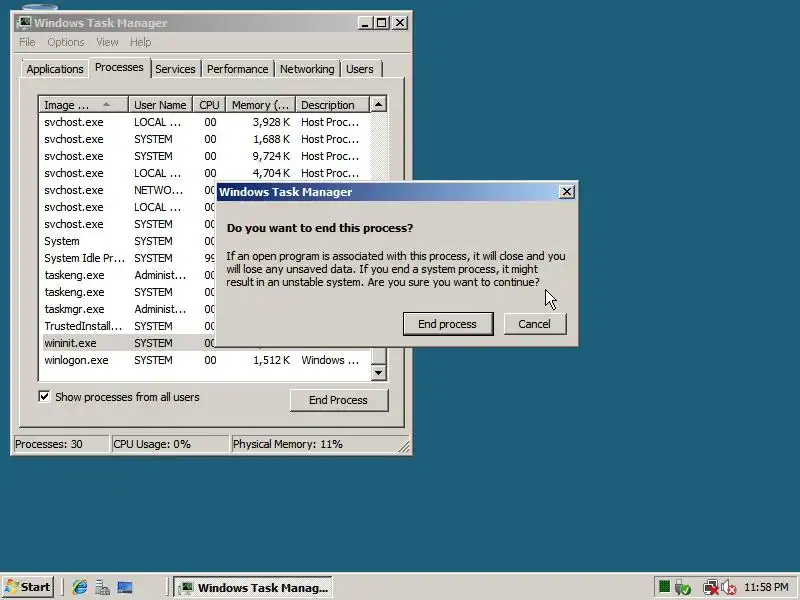Viewport: 800px width, 600px height.
Task: Open the muted volume tray icon
Action: [x=729, y=588]
